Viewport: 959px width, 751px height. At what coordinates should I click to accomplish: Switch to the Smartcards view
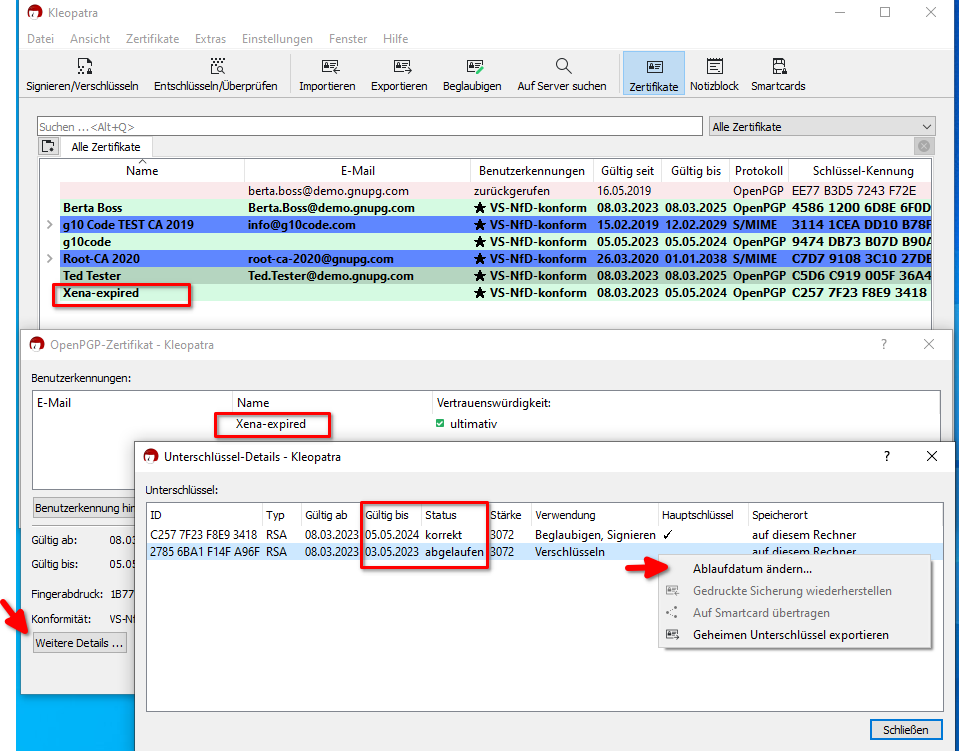778,67
